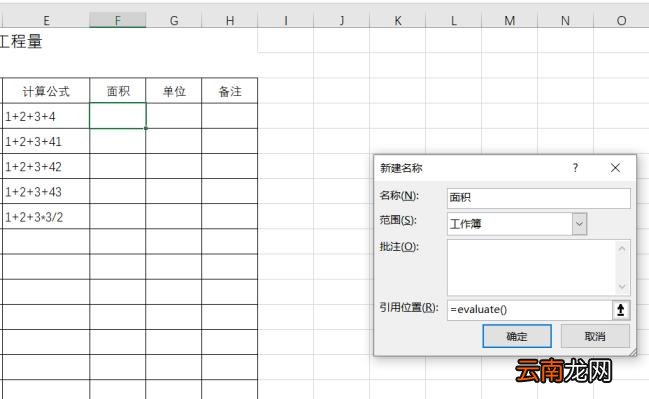This screenshot has height=399, width=649.
Task: Select the 面积 table header cell
Action: (118, 91)
